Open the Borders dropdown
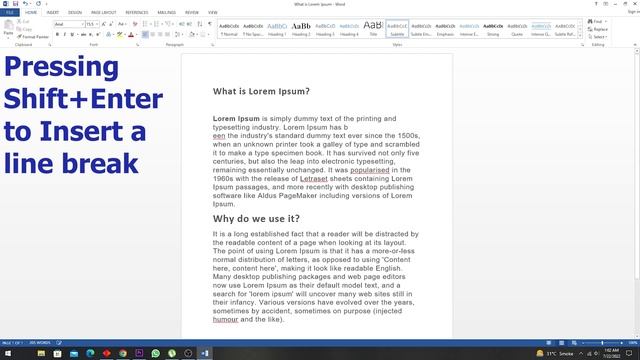Screen dimensions: 640x360 tap(204, 35)
